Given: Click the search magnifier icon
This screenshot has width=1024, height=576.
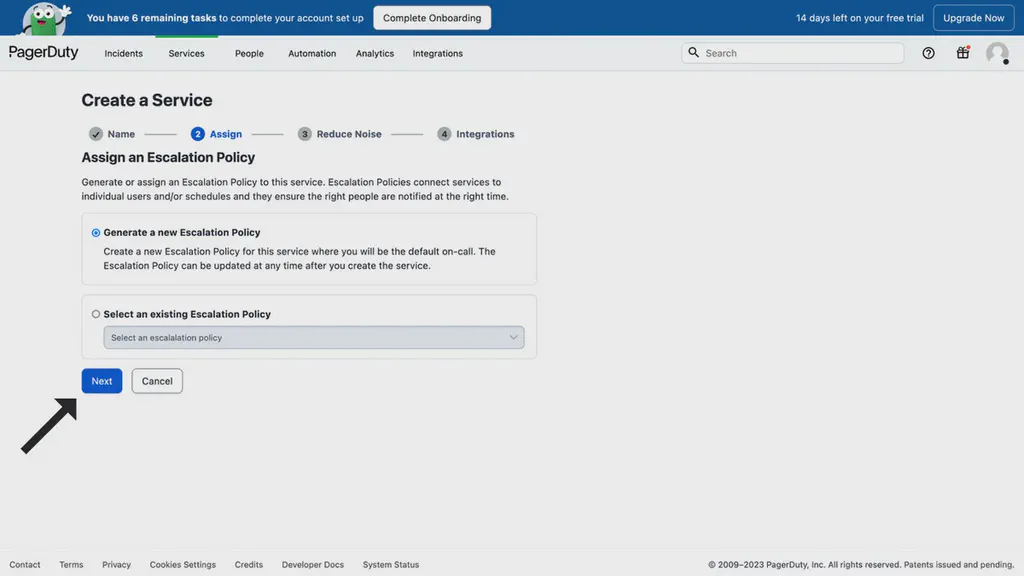Looking at the screenshot, I should [694, 52].
